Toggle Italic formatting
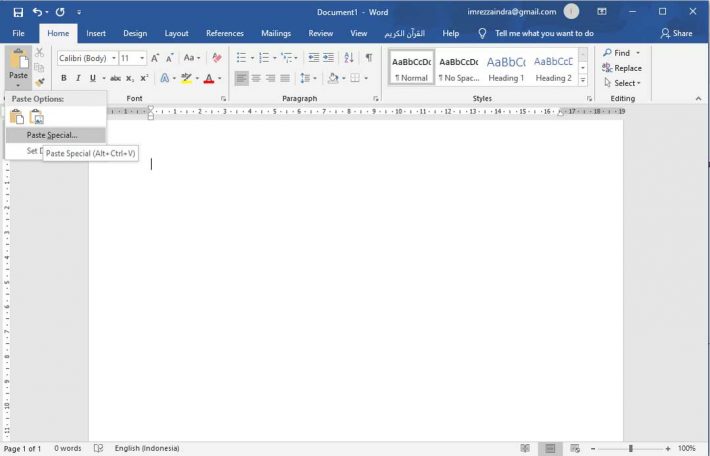The image size is (710, 456). (x=78, y=78)
